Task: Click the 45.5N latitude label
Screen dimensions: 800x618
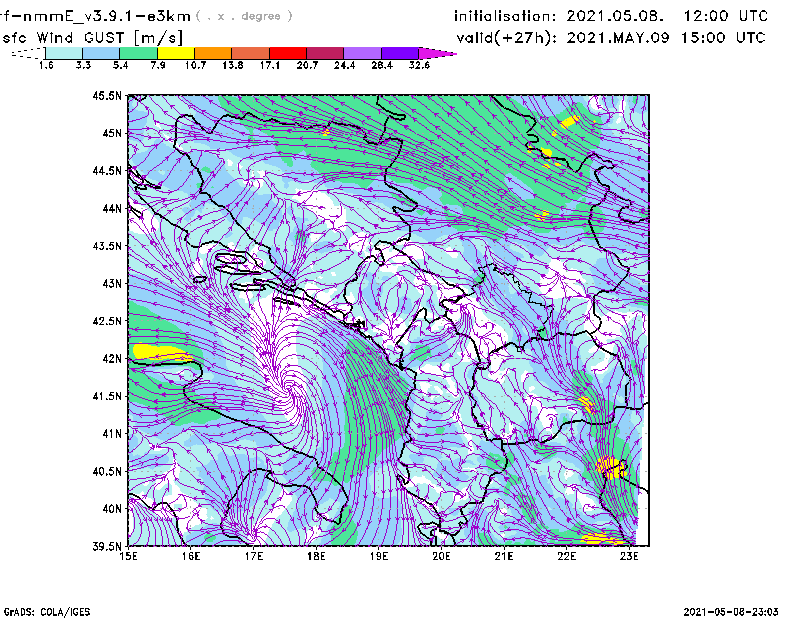Action: pyautogui.click(x=107, y=95)
